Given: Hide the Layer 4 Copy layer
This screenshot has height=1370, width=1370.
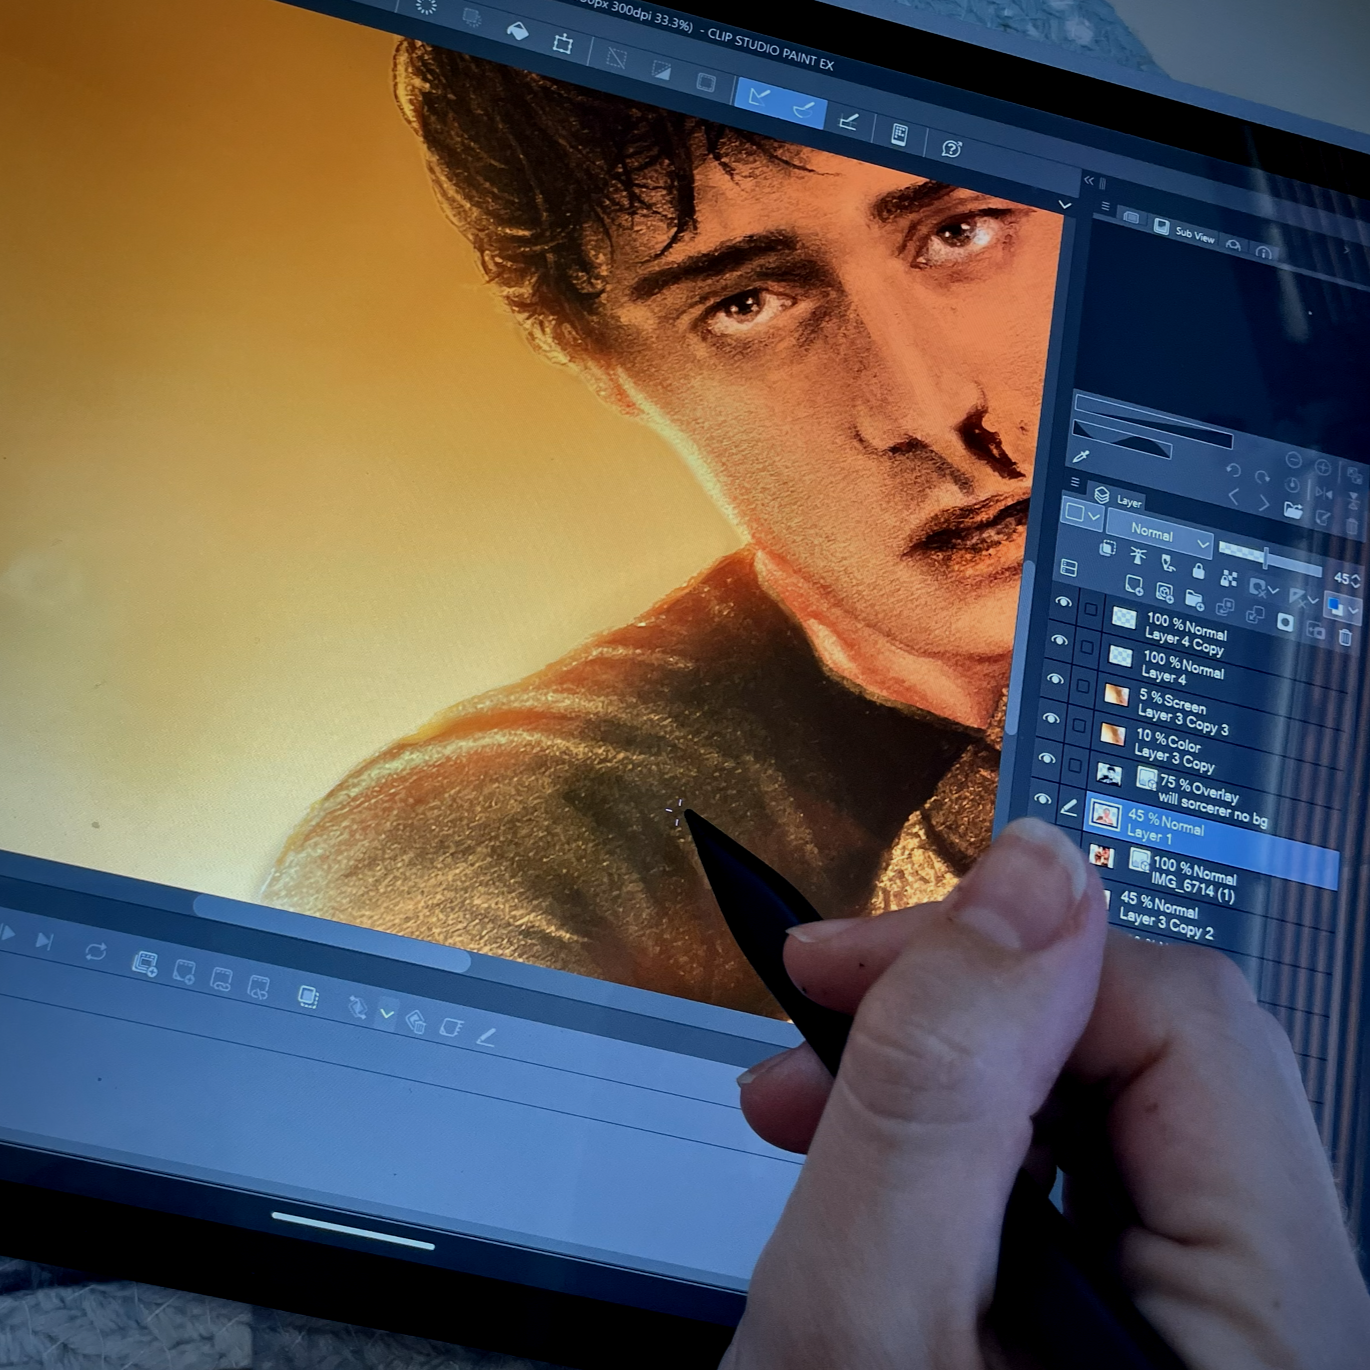Looking at the screenshot, I should point(1063,602).
